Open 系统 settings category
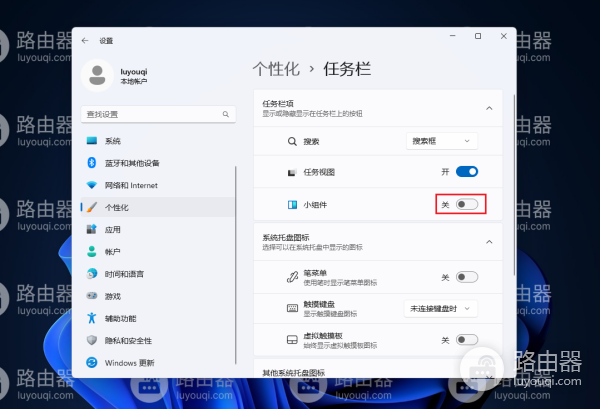Screen dimensions: 600x409 click(158, 141)
